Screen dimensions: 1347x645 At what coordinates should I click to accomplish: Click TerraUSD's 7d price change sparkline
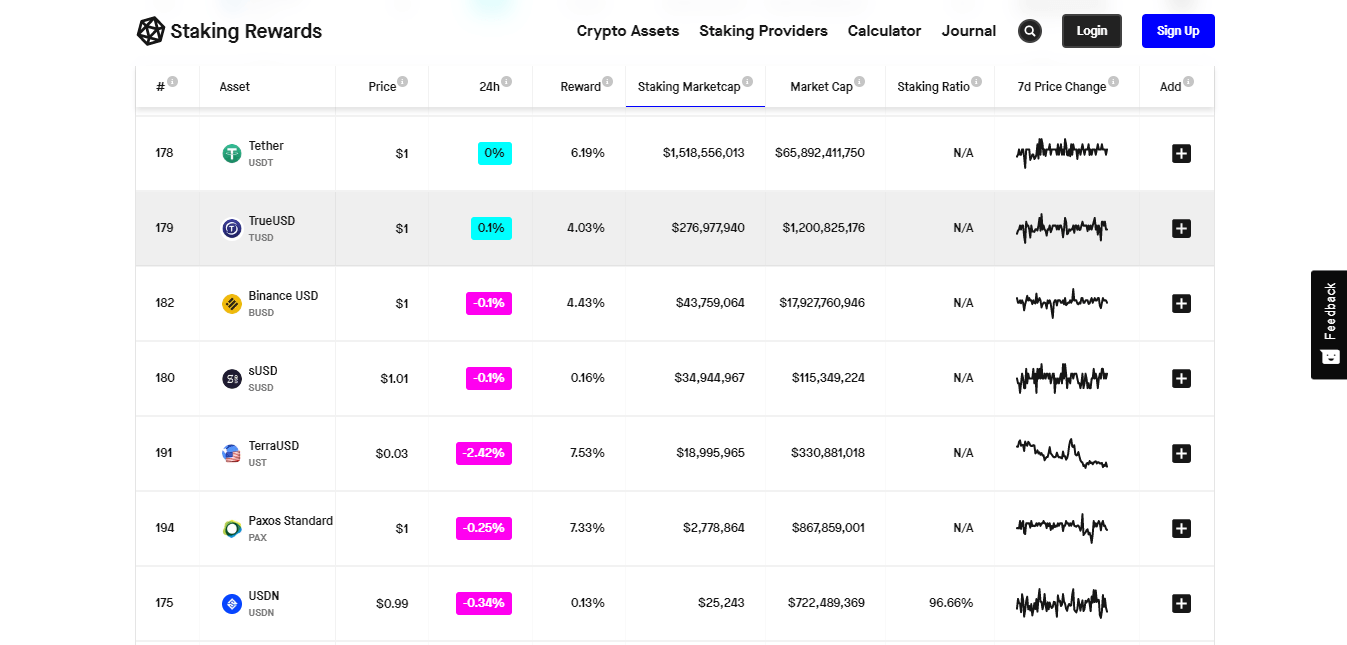pyautogui.click(x=1062, y=453)
